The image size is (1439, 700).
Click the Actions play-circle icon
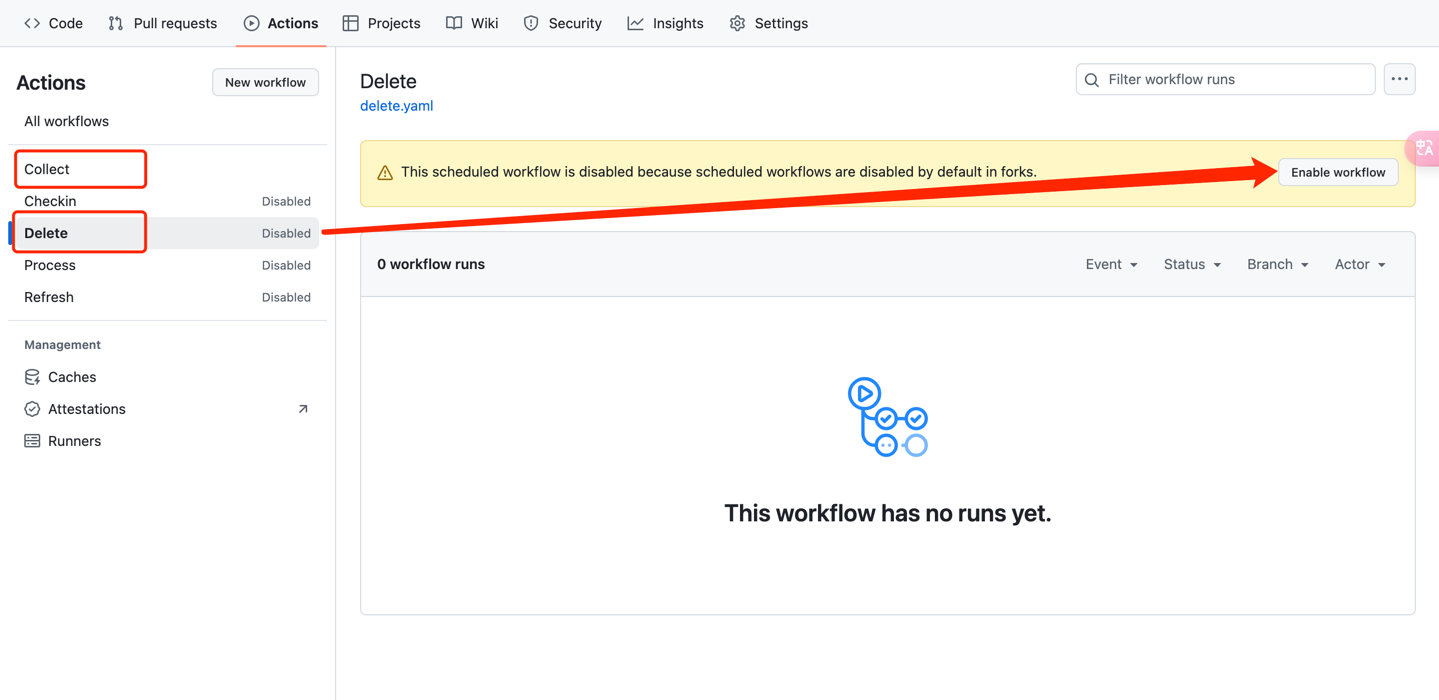[251, 23]
